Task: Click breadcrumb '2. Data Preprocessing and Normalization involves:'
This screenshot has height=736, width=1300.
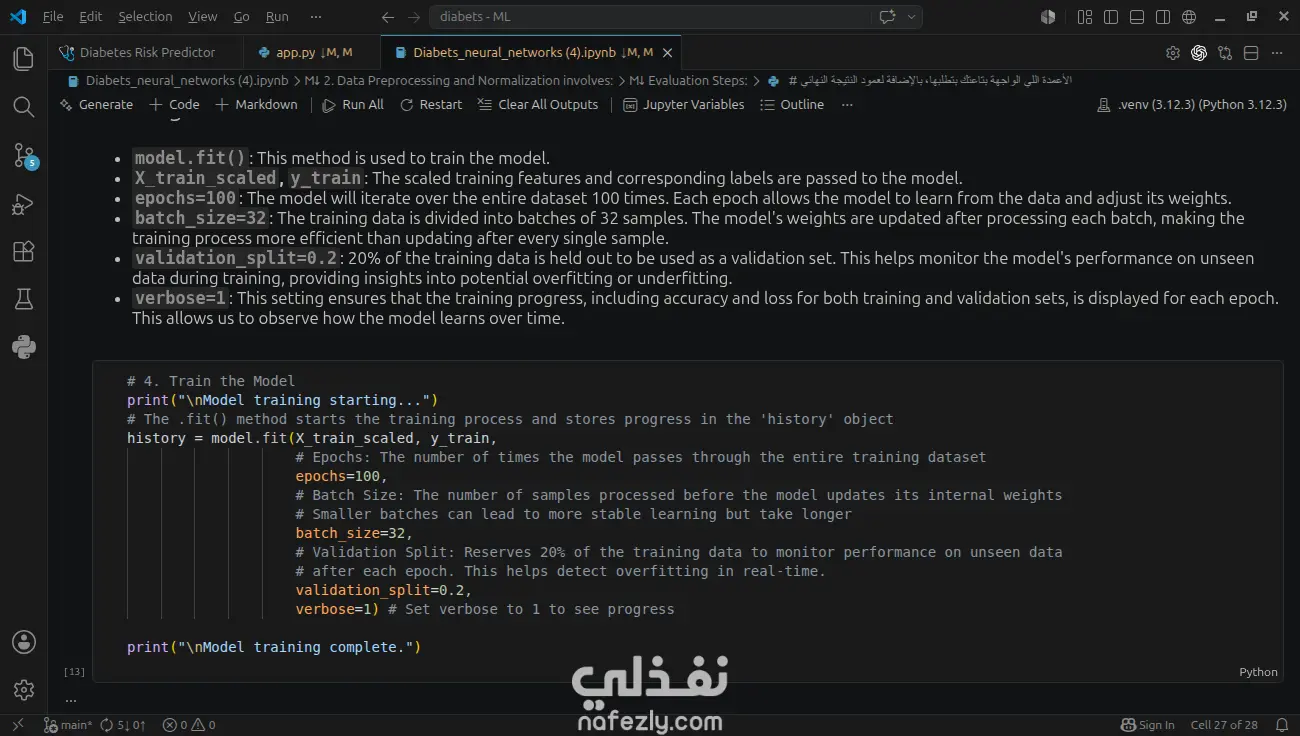Action: coord(459,80)
